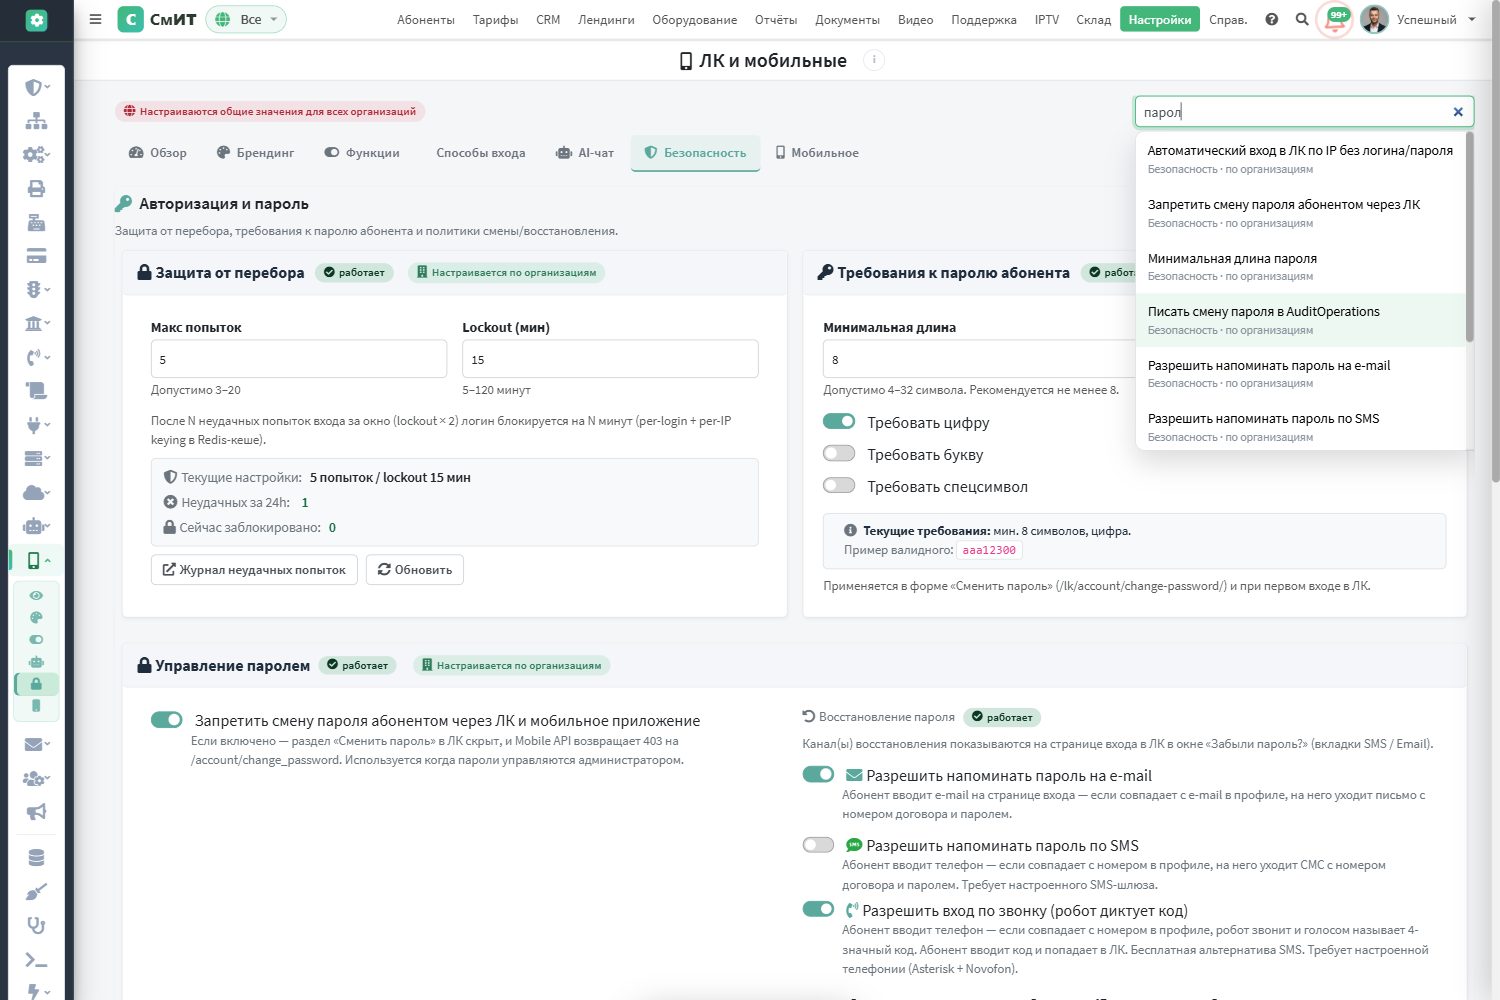Screen dimensions: 1500x1000
Task: Toggle 'Разрешить вход по звонку' switch
Action: click(818, 909)
